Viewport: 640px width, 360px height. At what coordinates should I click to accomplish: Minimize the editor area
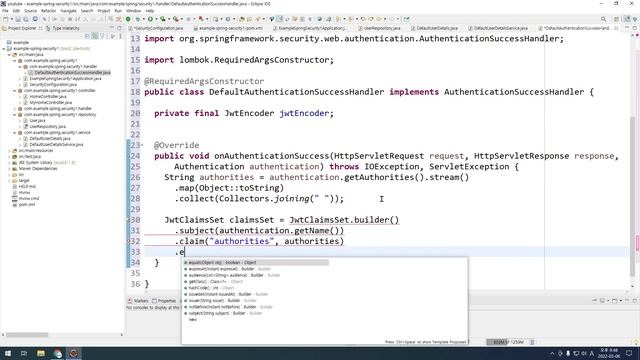coord(627,28)
